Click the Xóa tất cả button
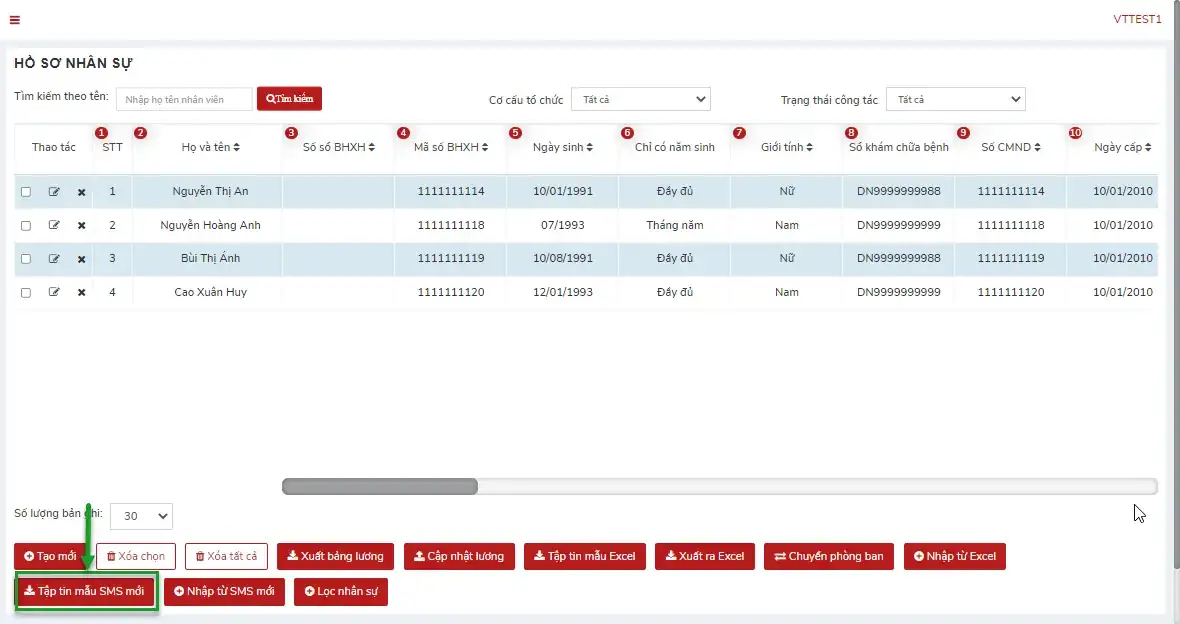 (x=227, y=556)
